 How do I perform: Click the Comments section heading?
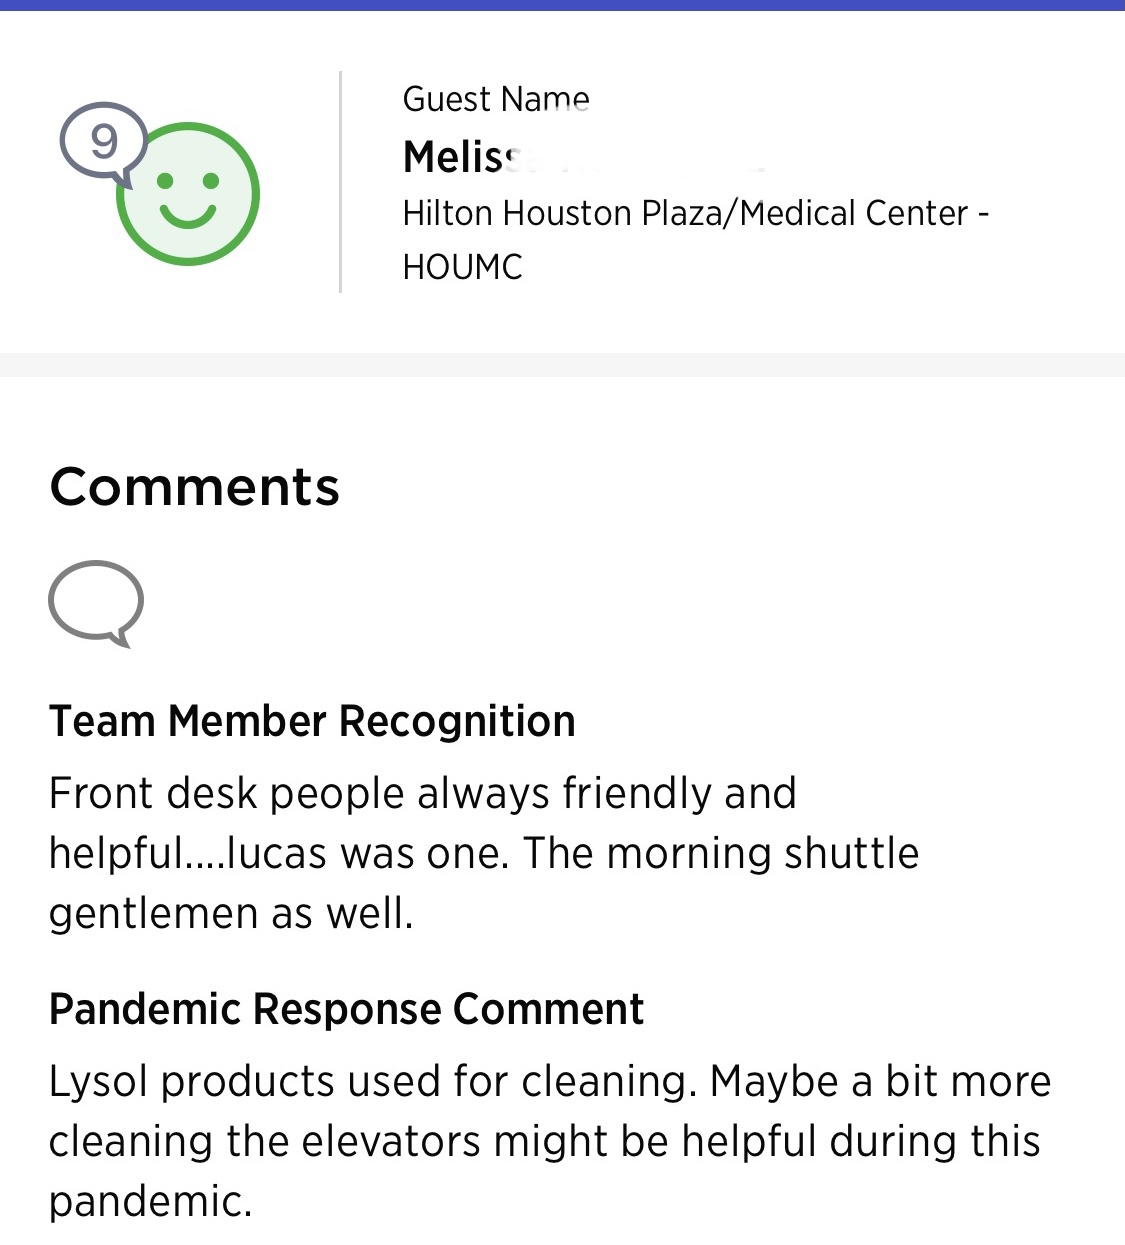pyautogui.click(x=195, y=487)
